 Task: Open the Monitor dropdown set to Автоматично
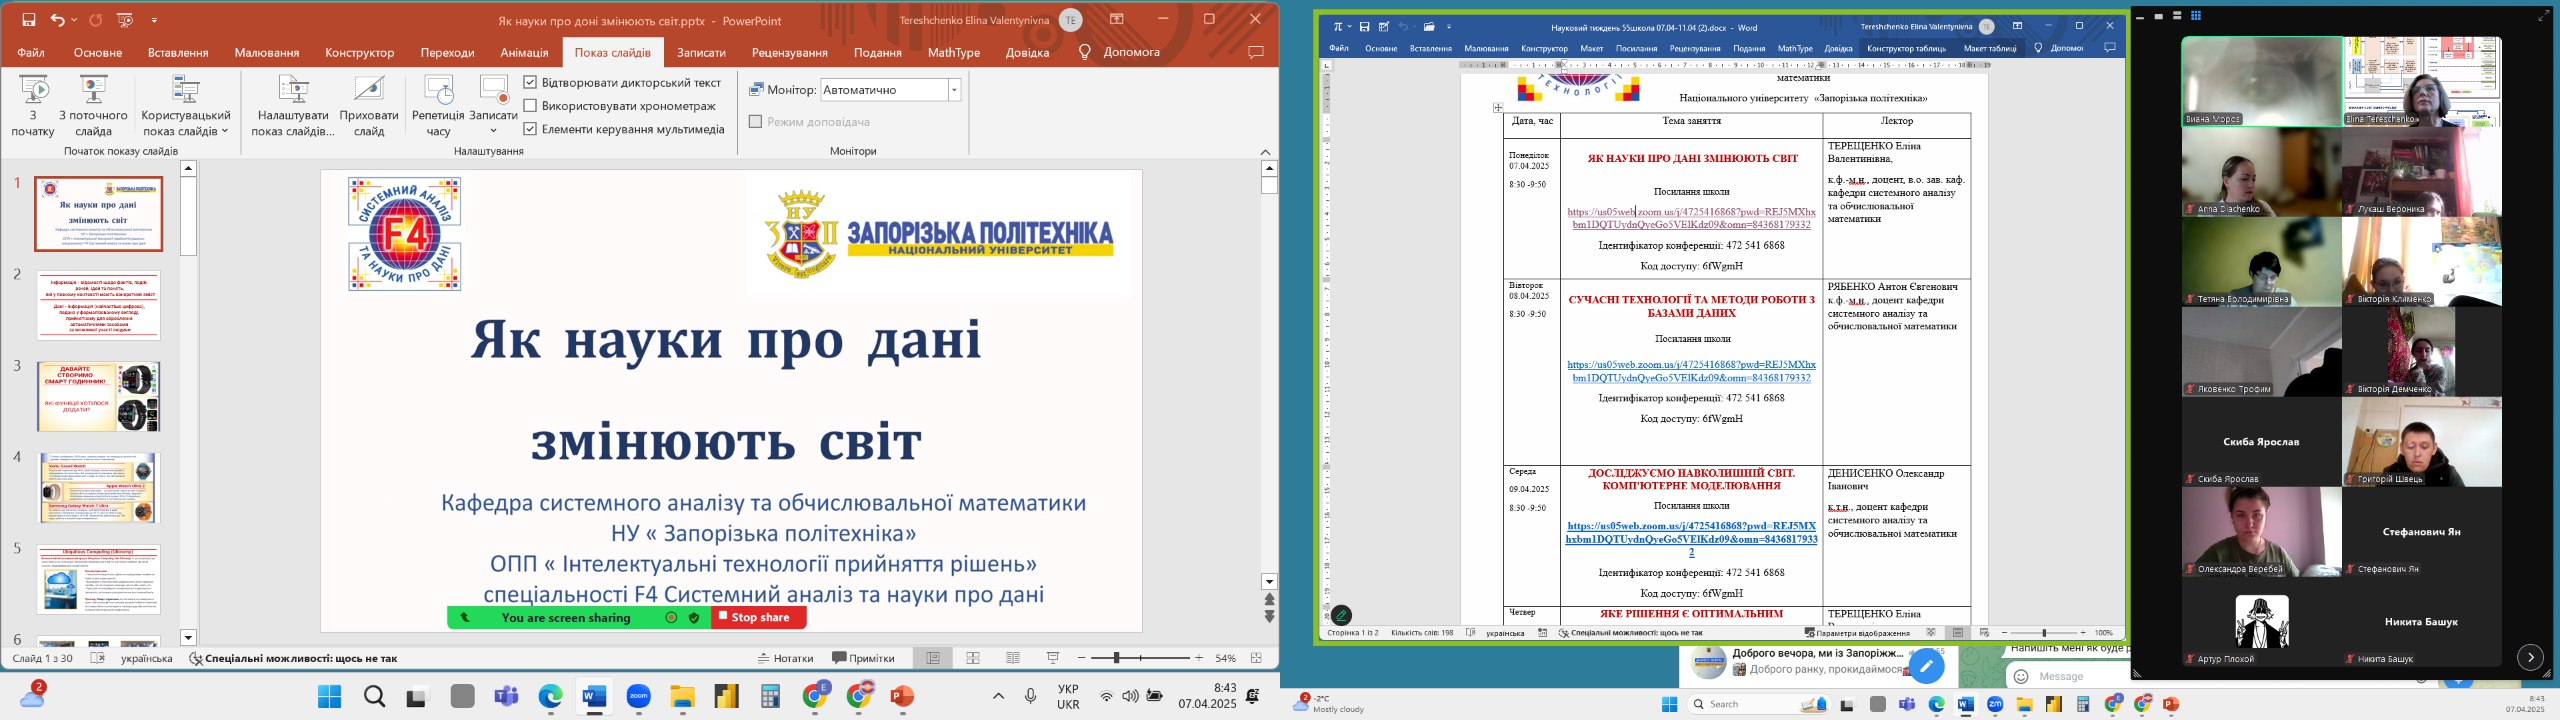click(954, 90)
